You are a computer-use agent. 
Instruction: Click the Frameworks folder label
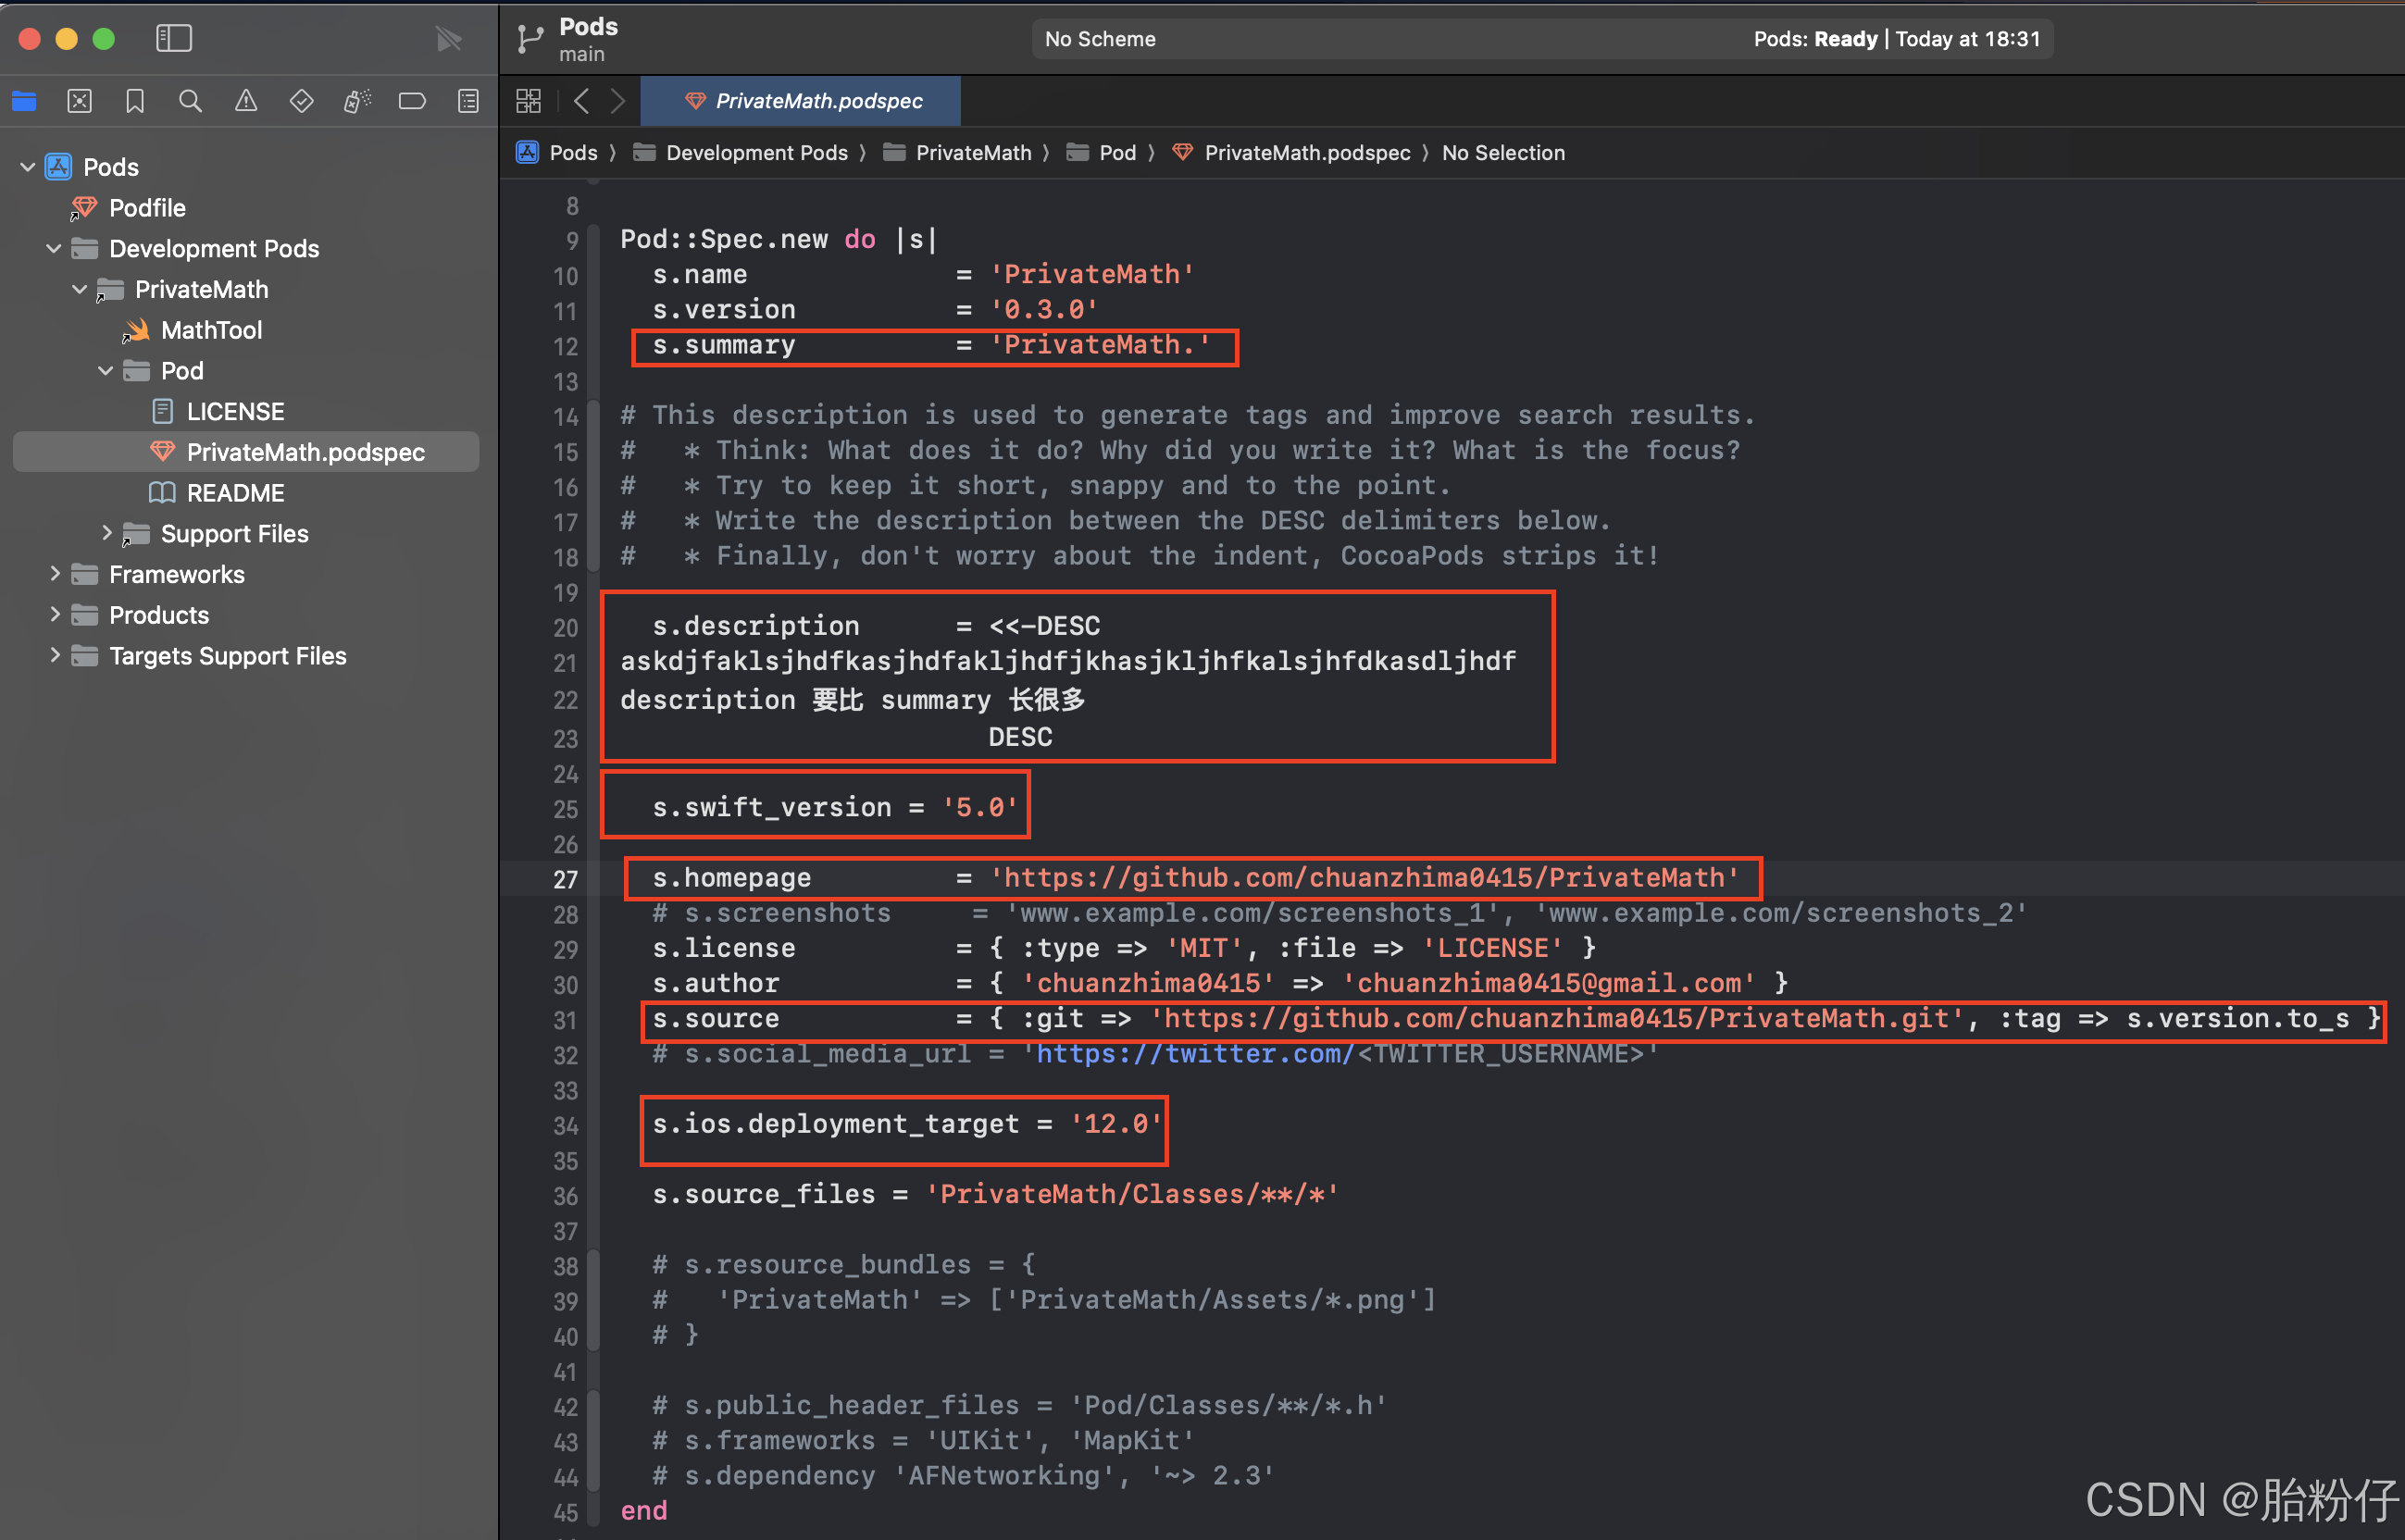pos(177,574)
